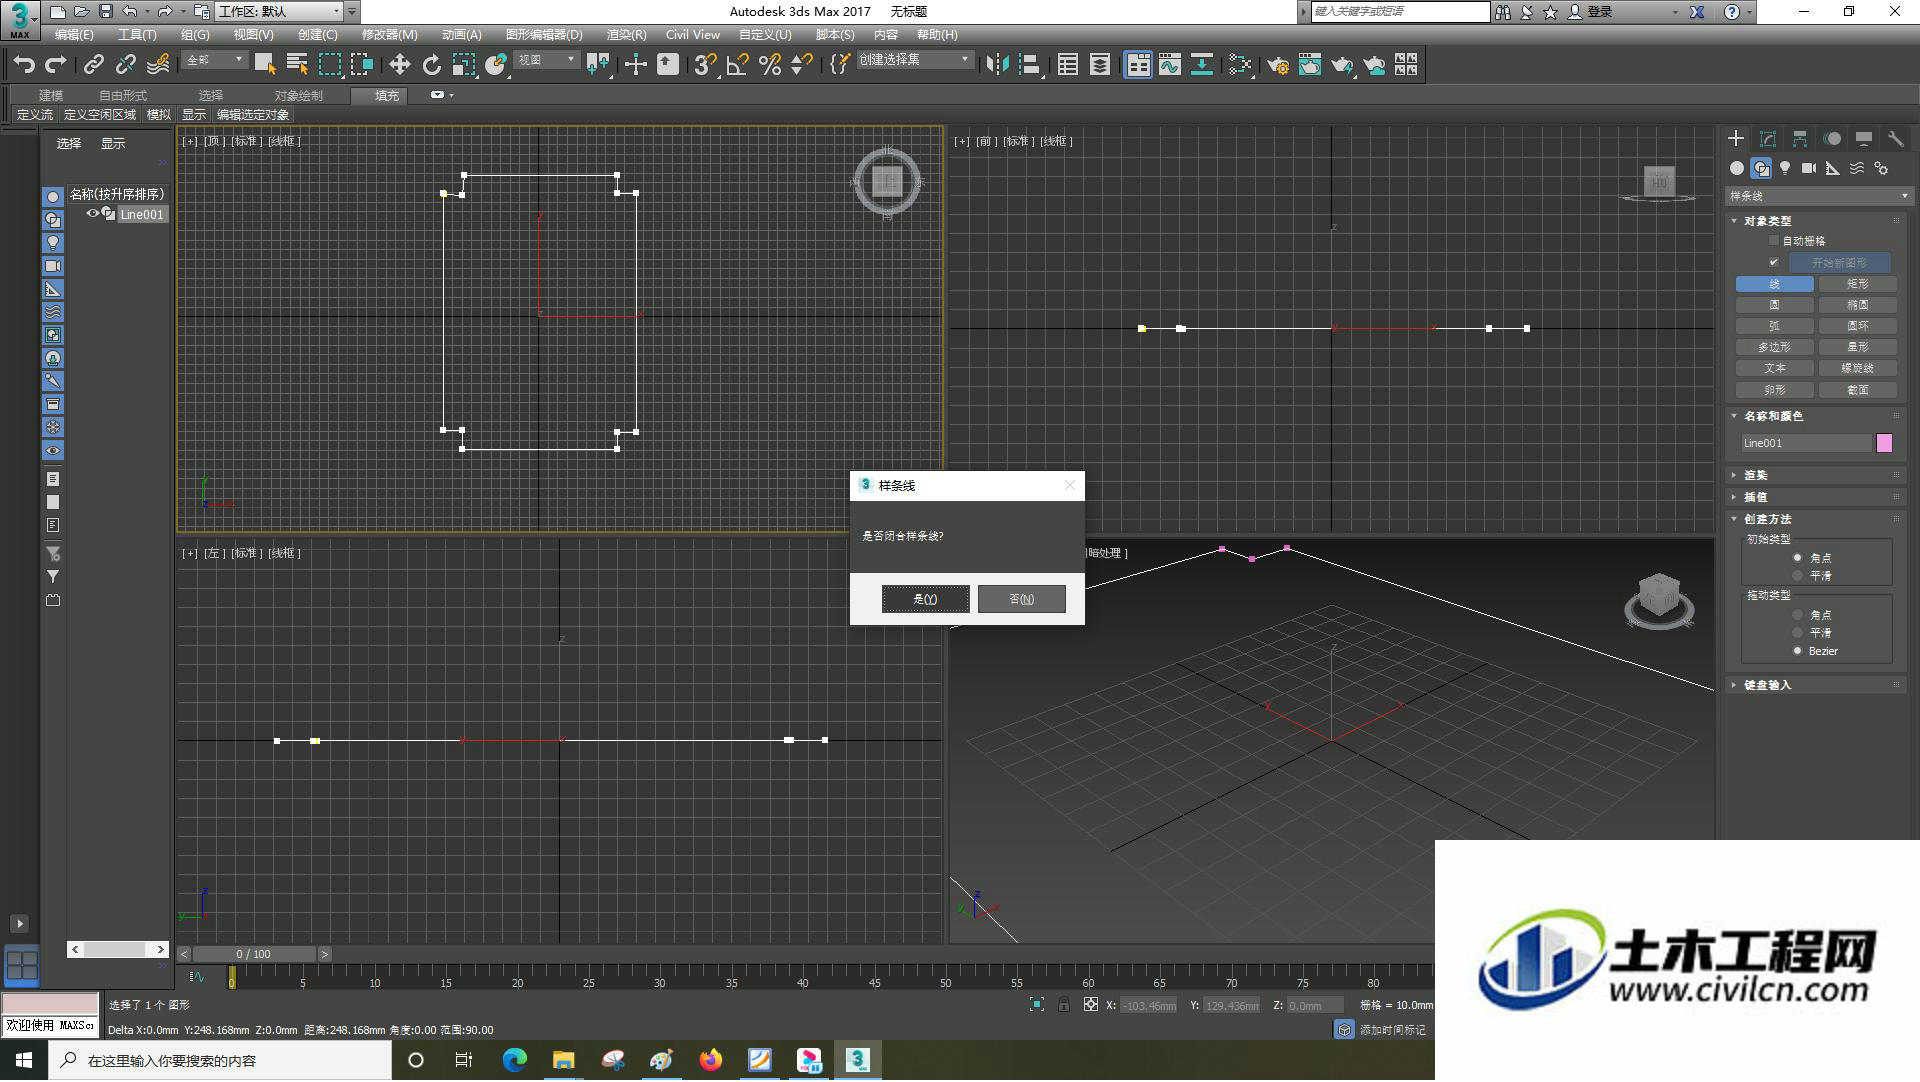Collapse the 名称和颜色 rollout
1920x1082 pixels.
pos(1772,417)
